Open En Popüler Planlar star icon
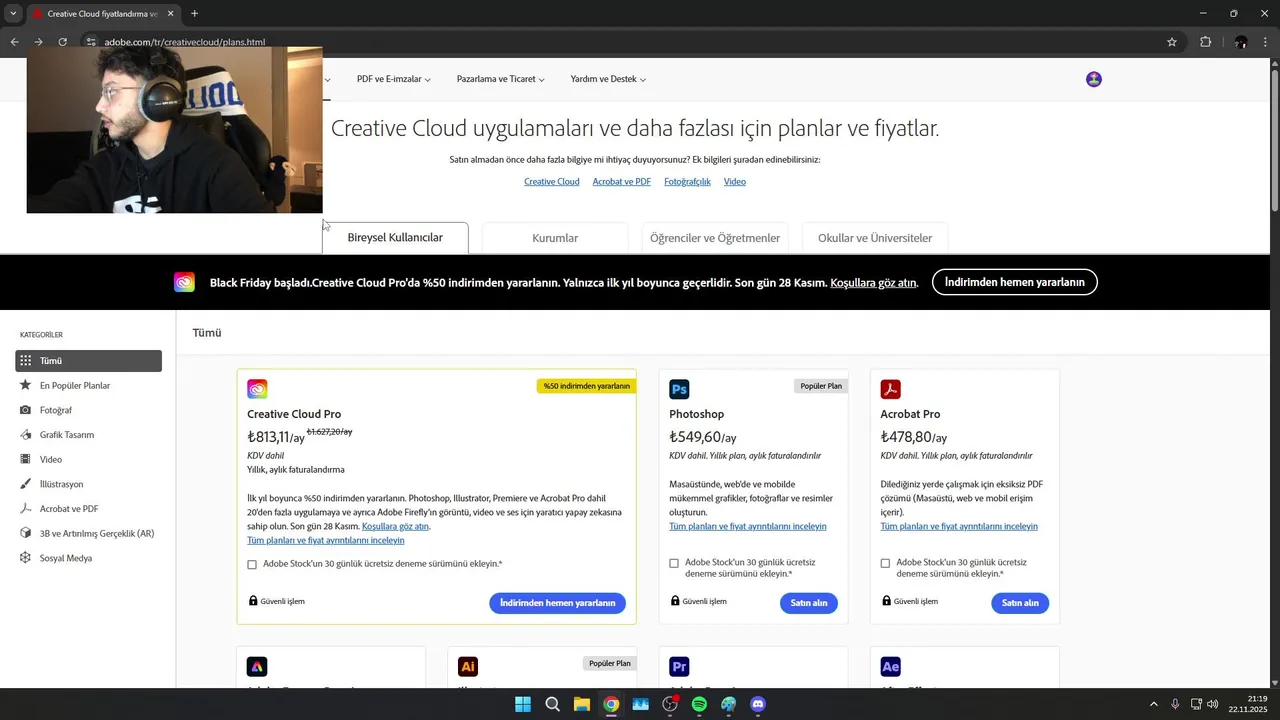This screenshot has height=720, width=1280. click(26, 385)
